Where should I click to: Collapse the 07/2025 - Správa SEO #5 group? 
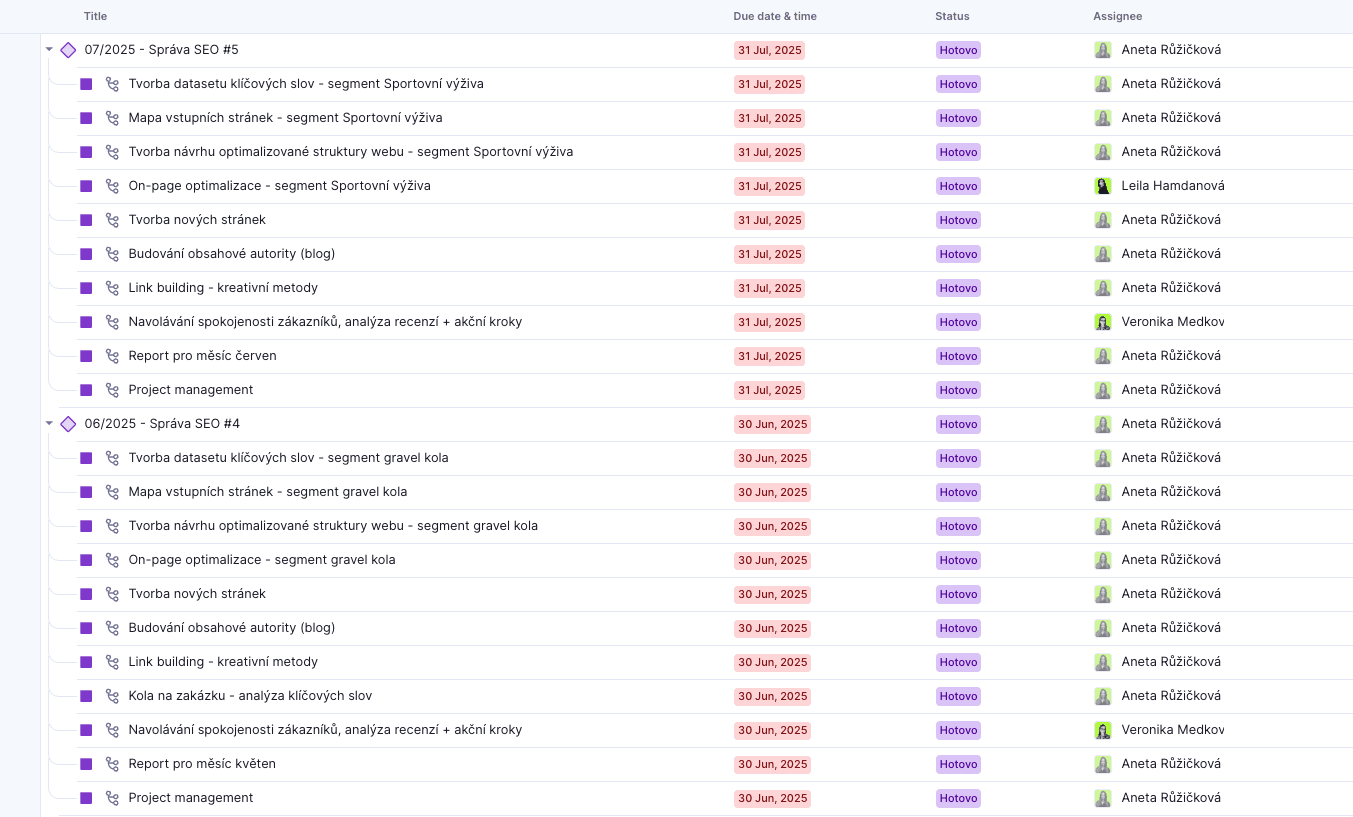49,49
